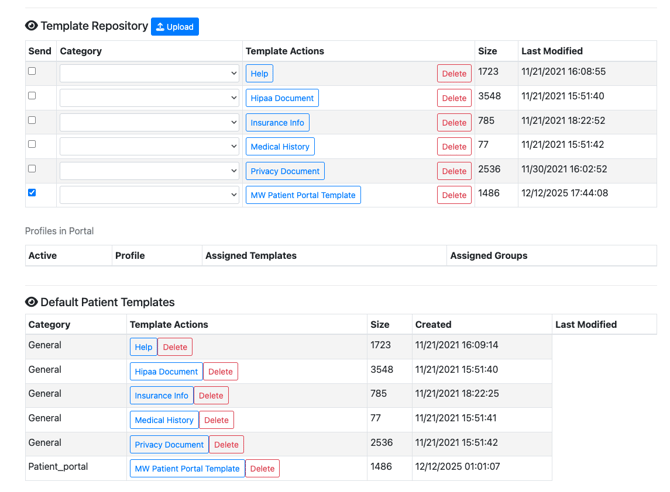Delete Insurance Info from Template Repository
Screen dimensions: 670x492
click(x=454, y=123)
